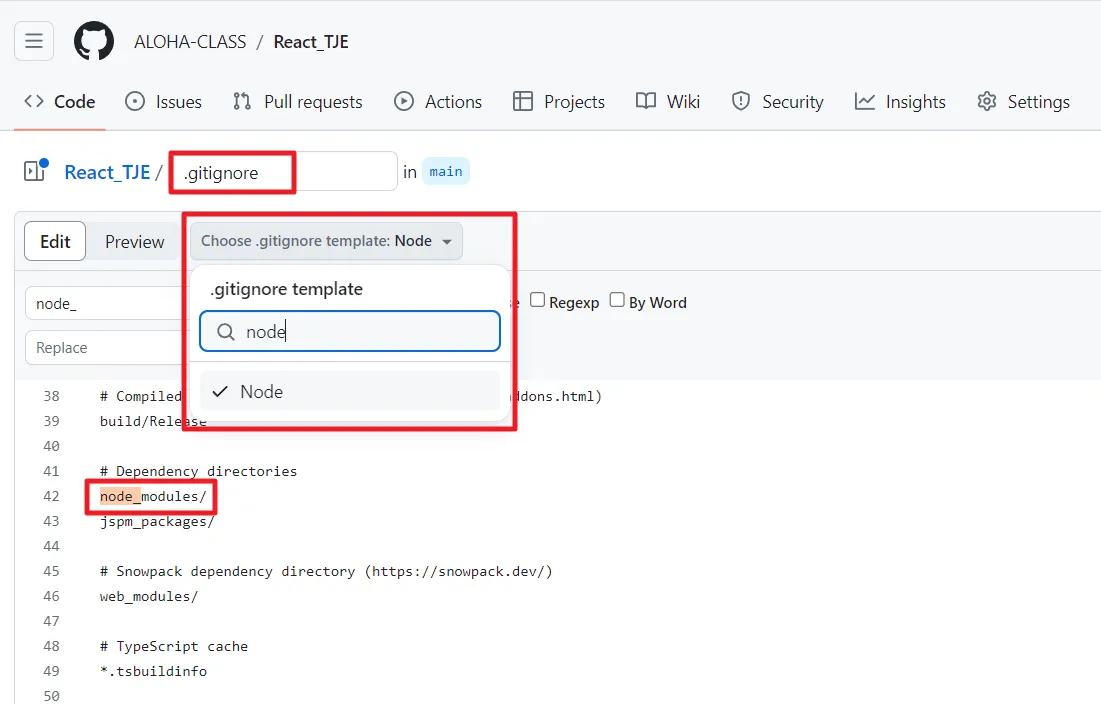Viewport: 1101px width, 704px height.
Task: Click the Wiki book icon
Action: (x=646, y=101)
